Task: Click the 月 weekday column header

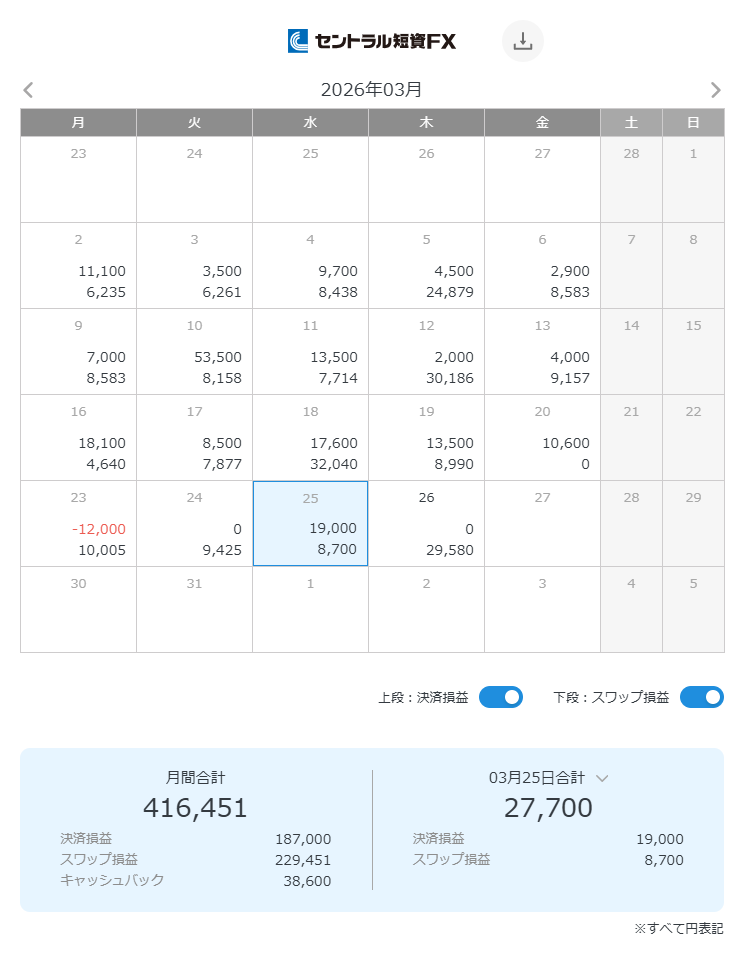Action: coord(78,122)
